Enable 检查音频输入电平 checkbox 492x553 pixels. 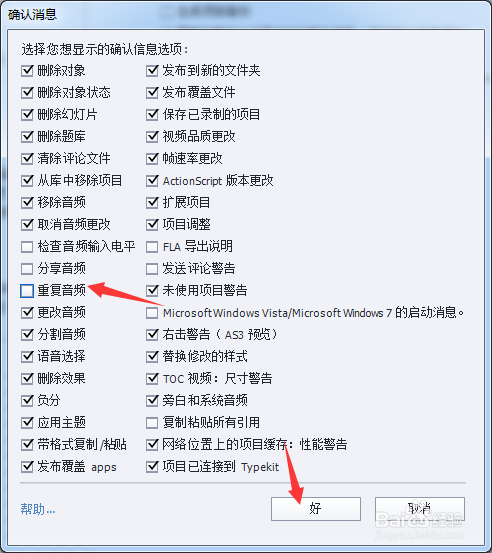coord(27,247)
